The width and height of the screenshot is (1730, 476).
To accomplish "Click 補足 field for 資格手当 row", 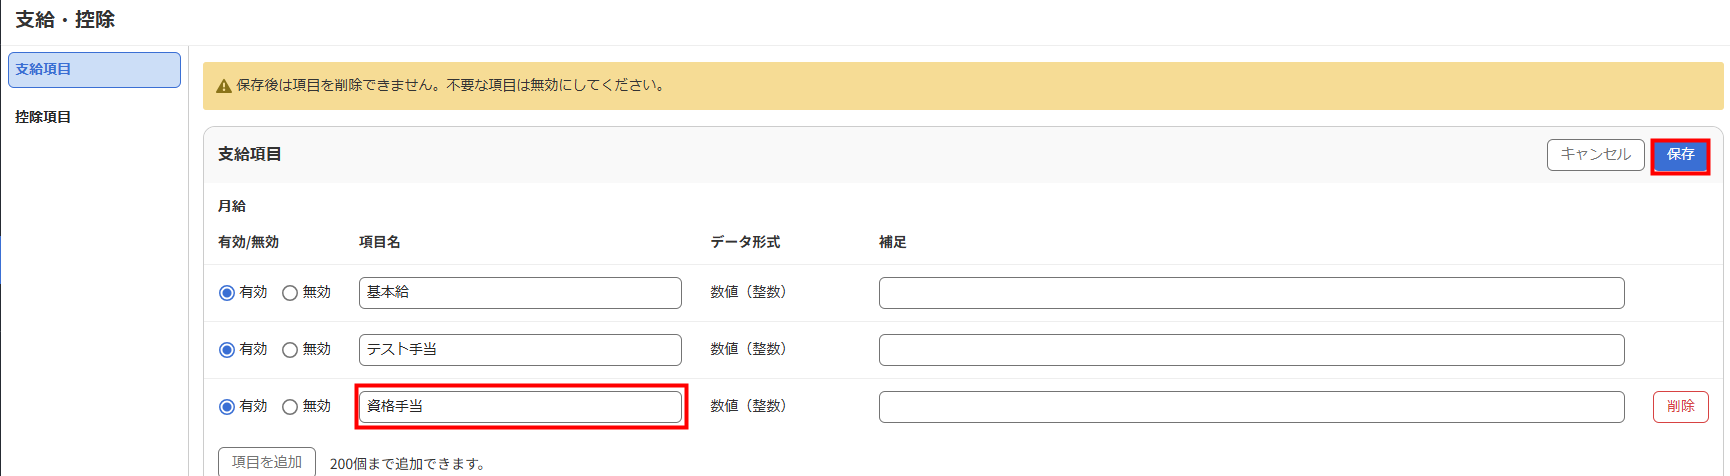I will pyautogui.click(x=1252, y=407).
